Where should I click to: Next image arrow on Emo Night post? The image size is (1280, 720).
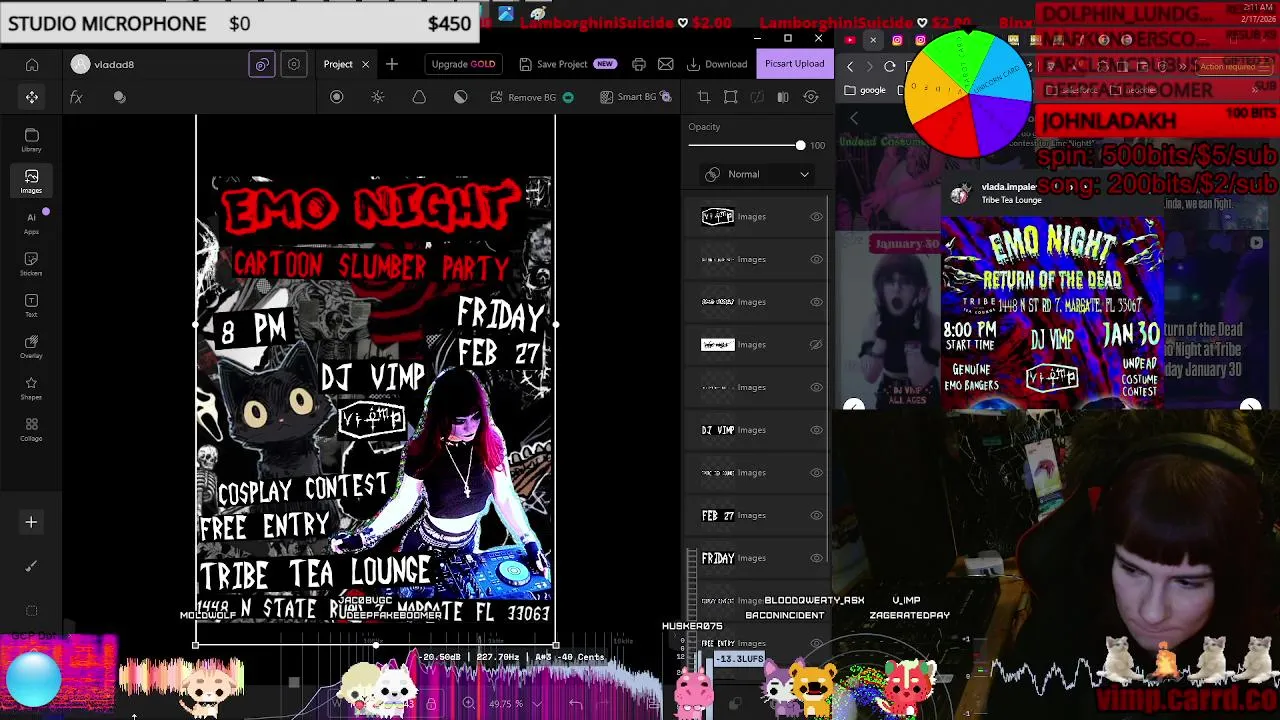tap(1250, 406)
